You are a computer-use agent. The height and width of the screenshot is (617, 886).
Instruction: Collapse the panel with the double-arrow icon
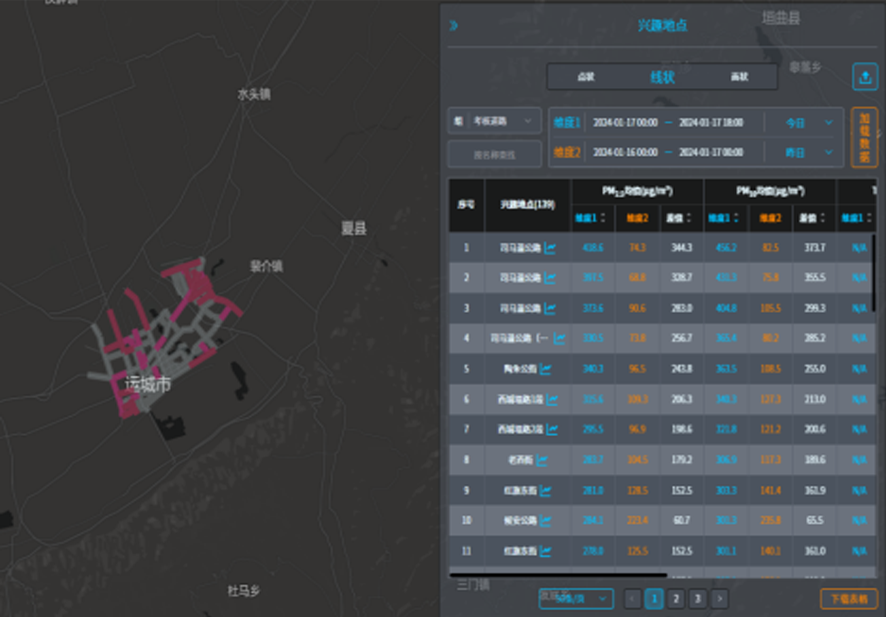pos(453,25)
